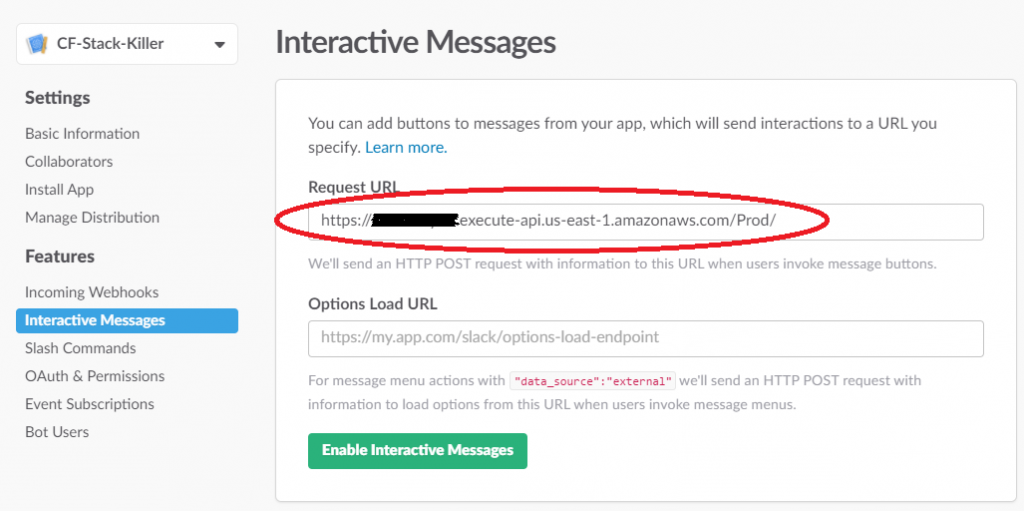Open Install App section
The height and width of the screenshot is (511, 1024).
pos(59,189)
